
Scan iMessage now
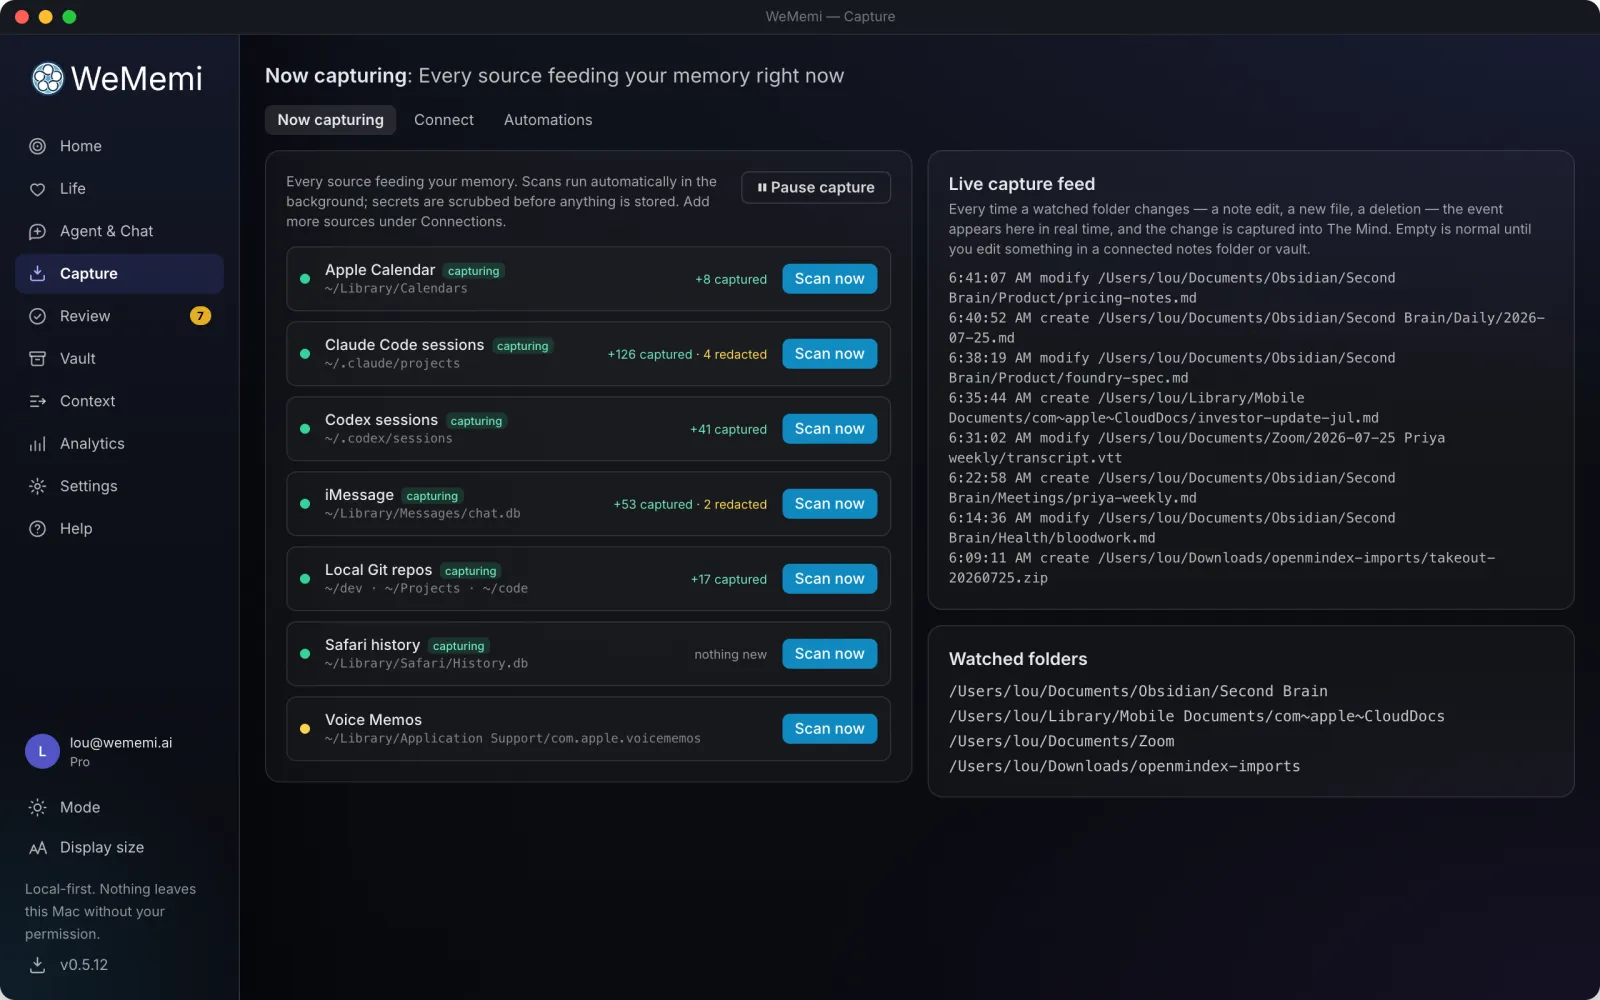coord(829,504)
